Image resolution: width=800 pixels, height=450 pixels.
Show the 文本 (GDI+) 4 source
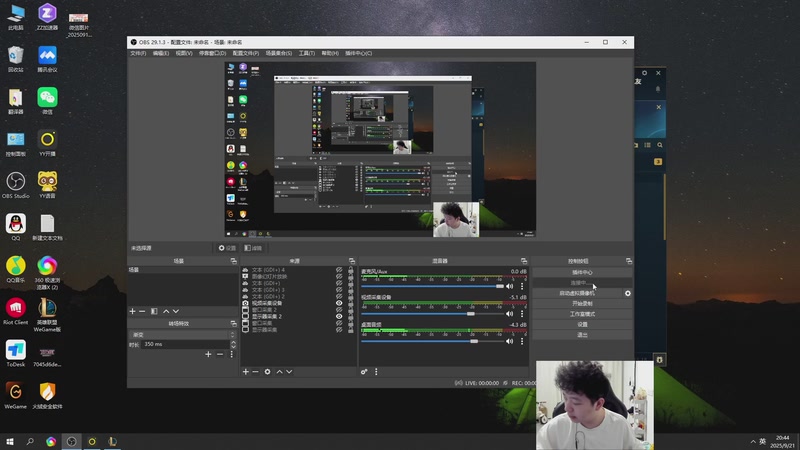coord(339,270)
